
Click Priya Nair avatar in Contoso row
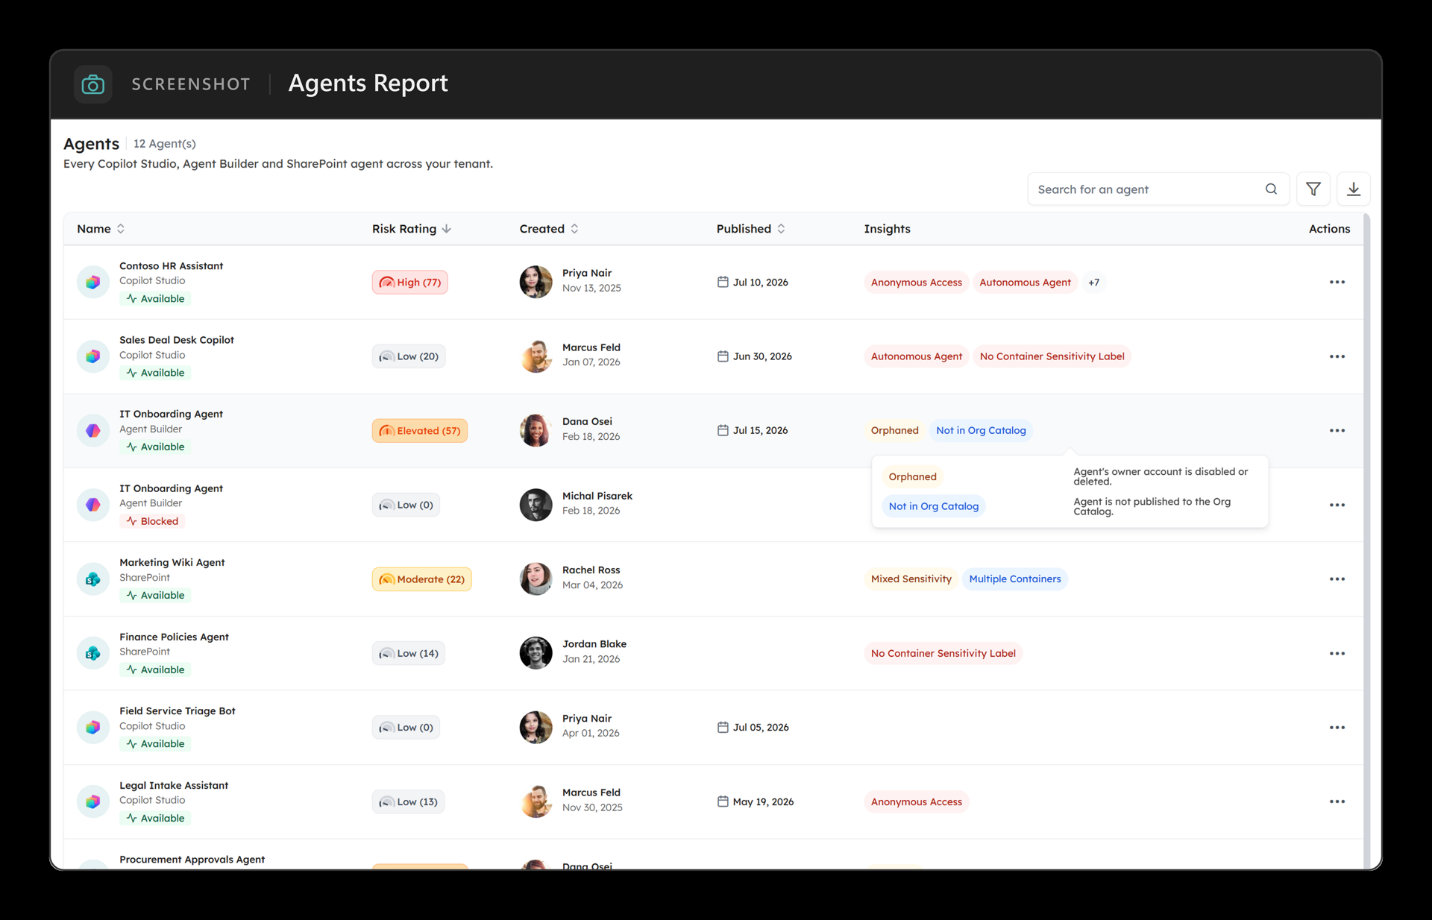[536, 282]
